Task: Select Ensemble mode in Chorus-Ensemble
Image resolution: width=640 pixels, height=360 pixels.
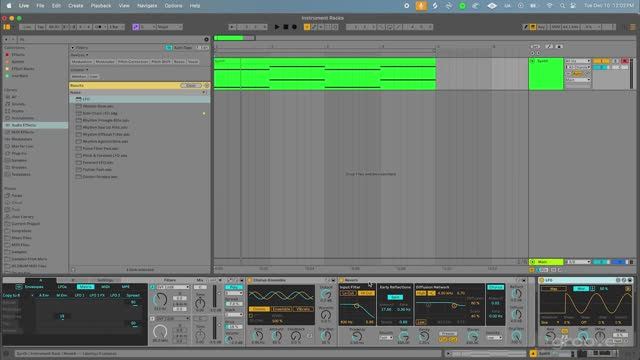Action: coord(282,309)
